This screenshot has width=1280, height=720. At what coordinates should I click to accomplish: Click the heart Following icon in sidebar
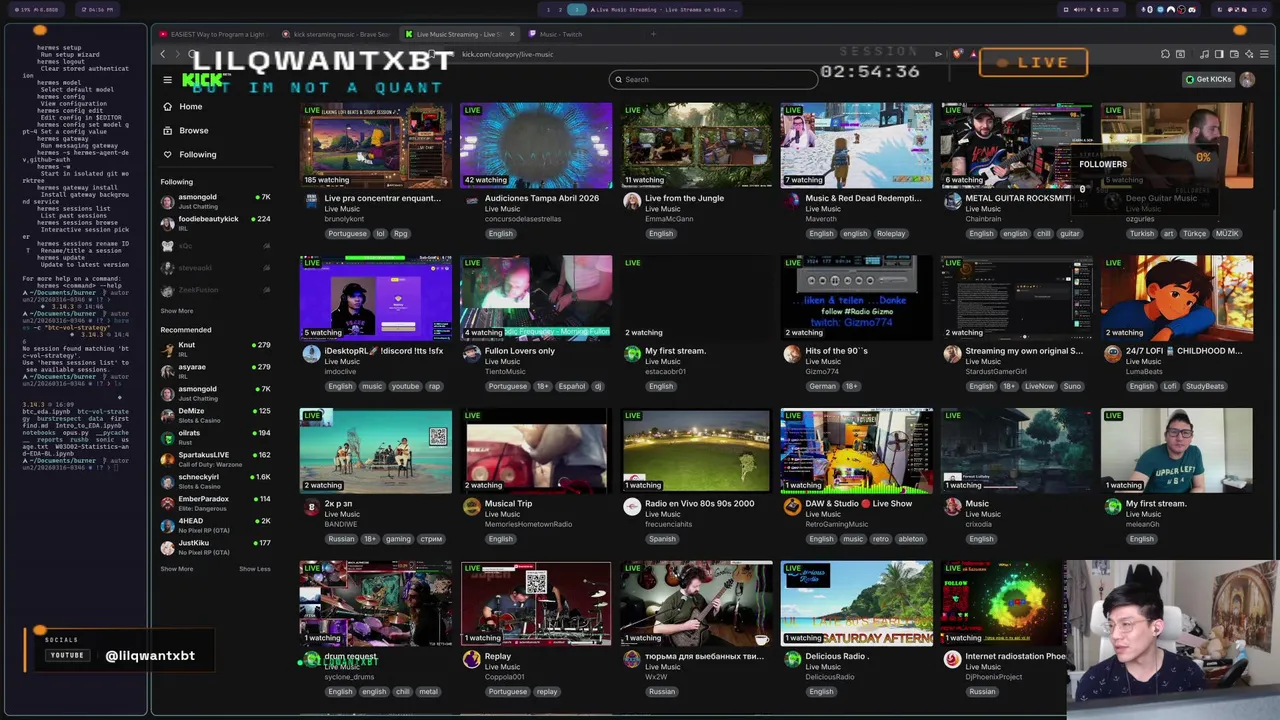pos(167,154)
